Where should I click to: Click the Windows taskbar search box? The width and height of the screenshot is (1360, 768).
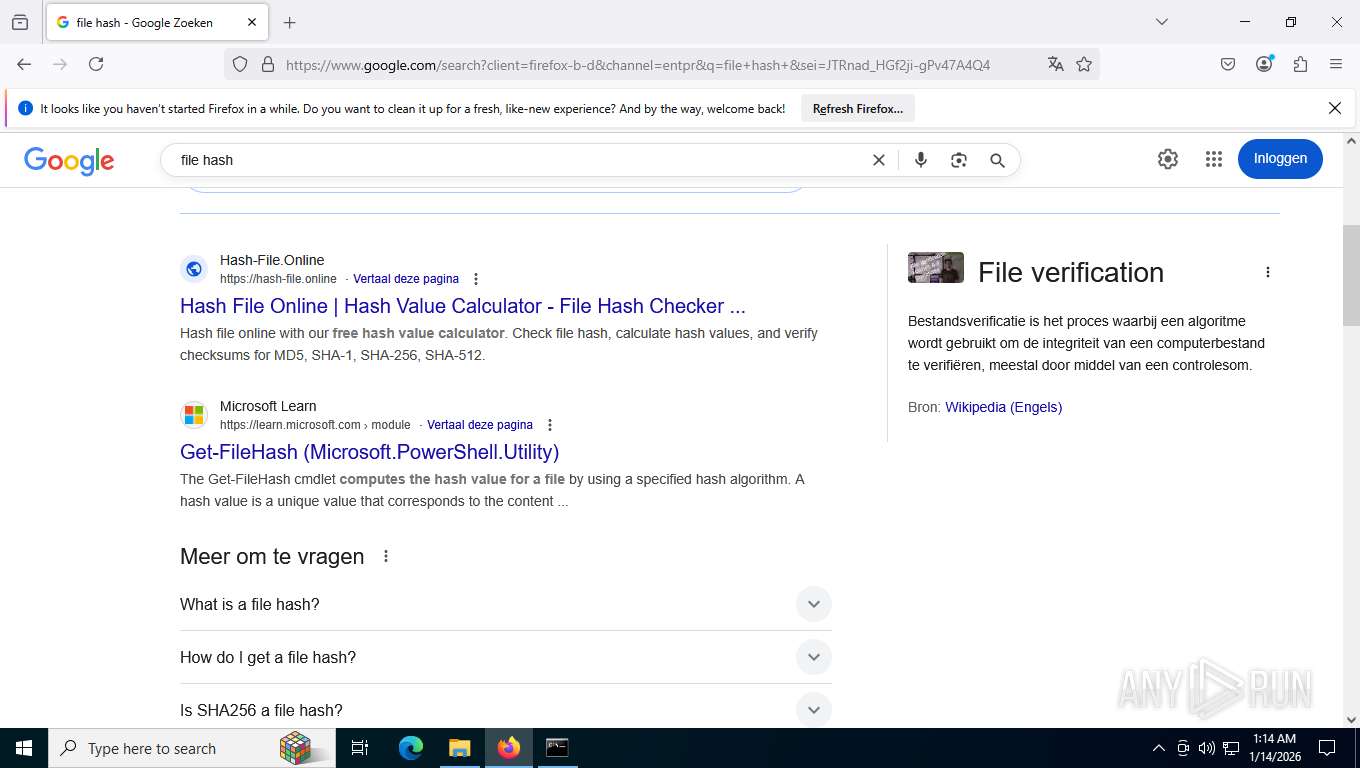click(193, 748)
